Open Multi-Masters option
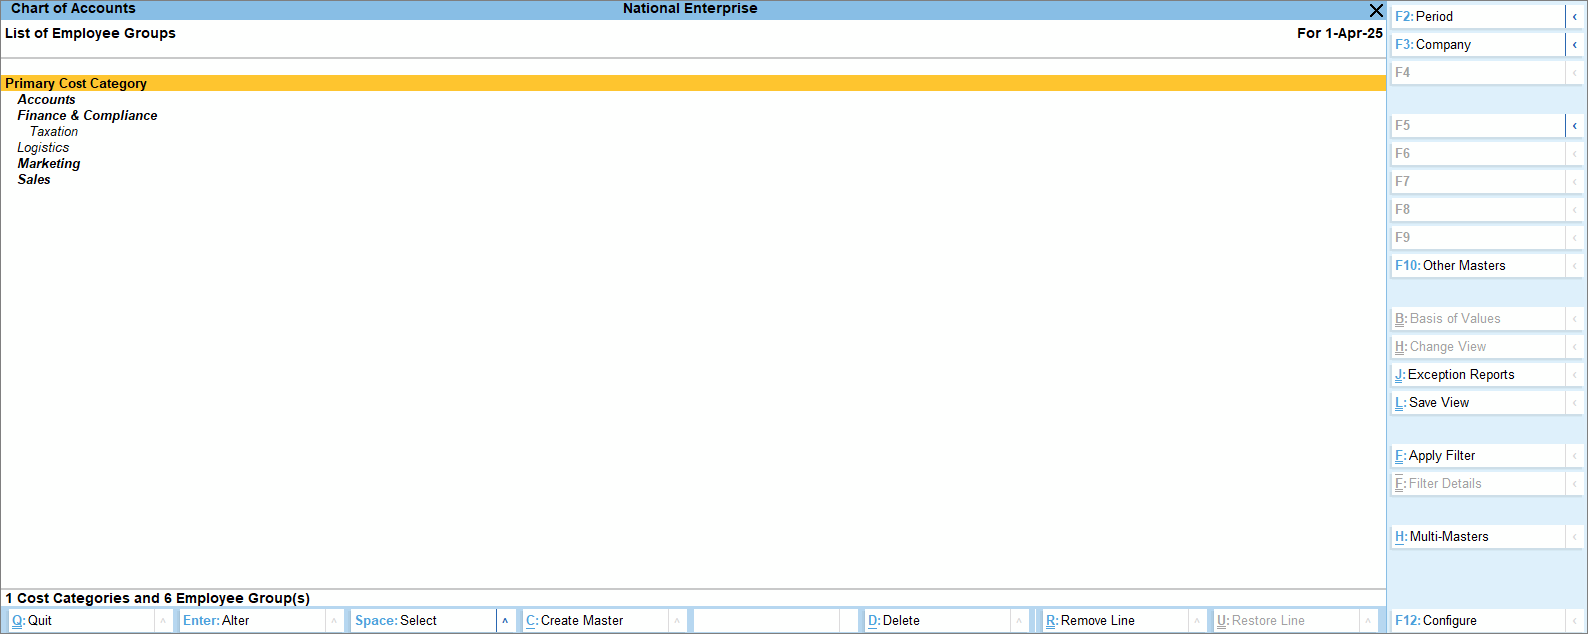 point(1476,537)
